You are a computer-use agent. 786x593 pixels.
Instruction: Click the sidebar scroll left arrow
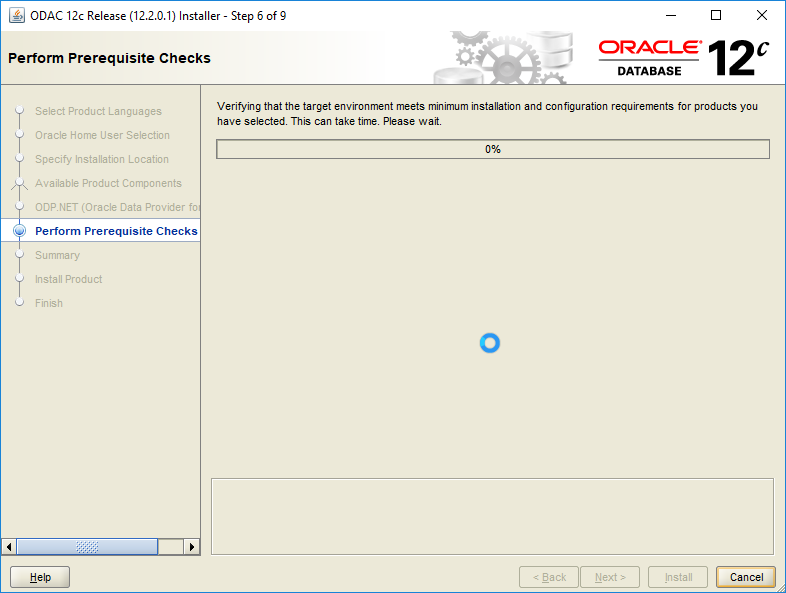click(x=9, y=546)
